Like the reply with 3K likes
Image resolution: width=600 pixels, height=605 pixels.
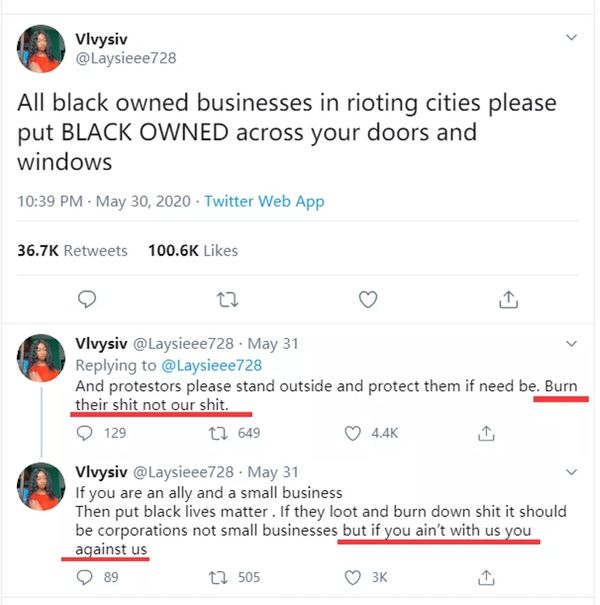(353, 577)
